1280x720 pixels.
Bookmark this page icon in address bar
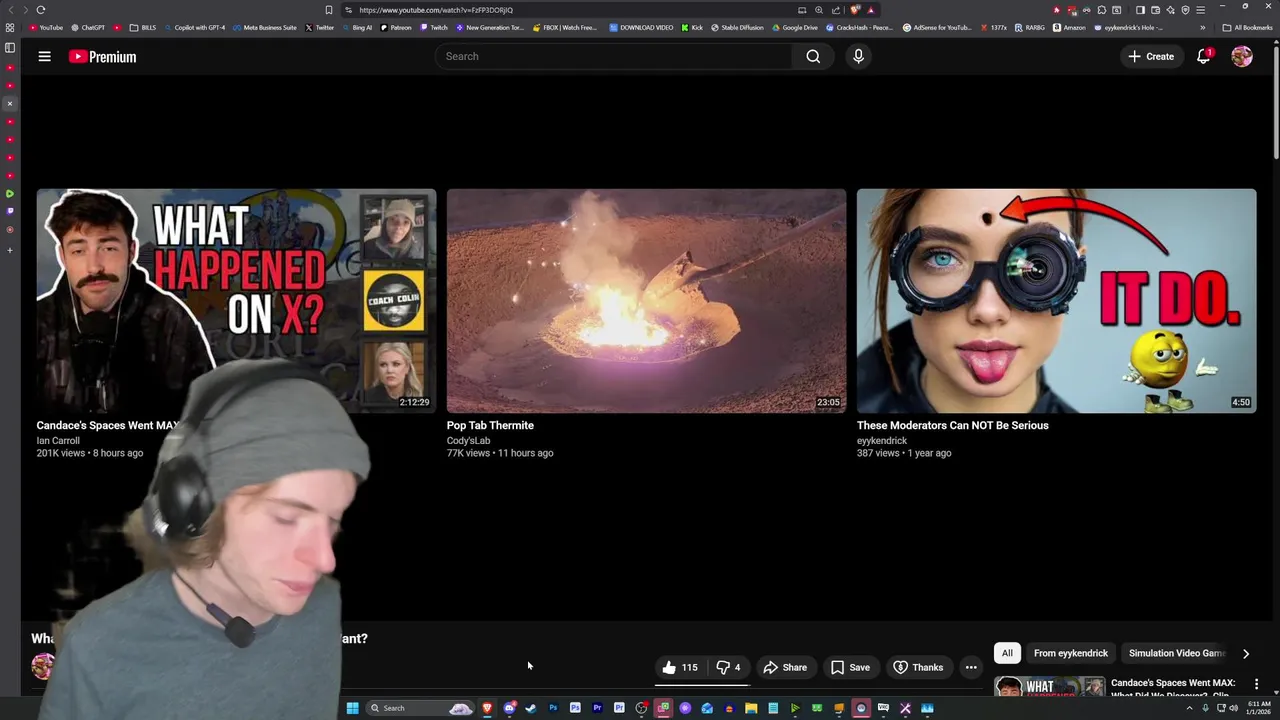click(x=328, y=10)
